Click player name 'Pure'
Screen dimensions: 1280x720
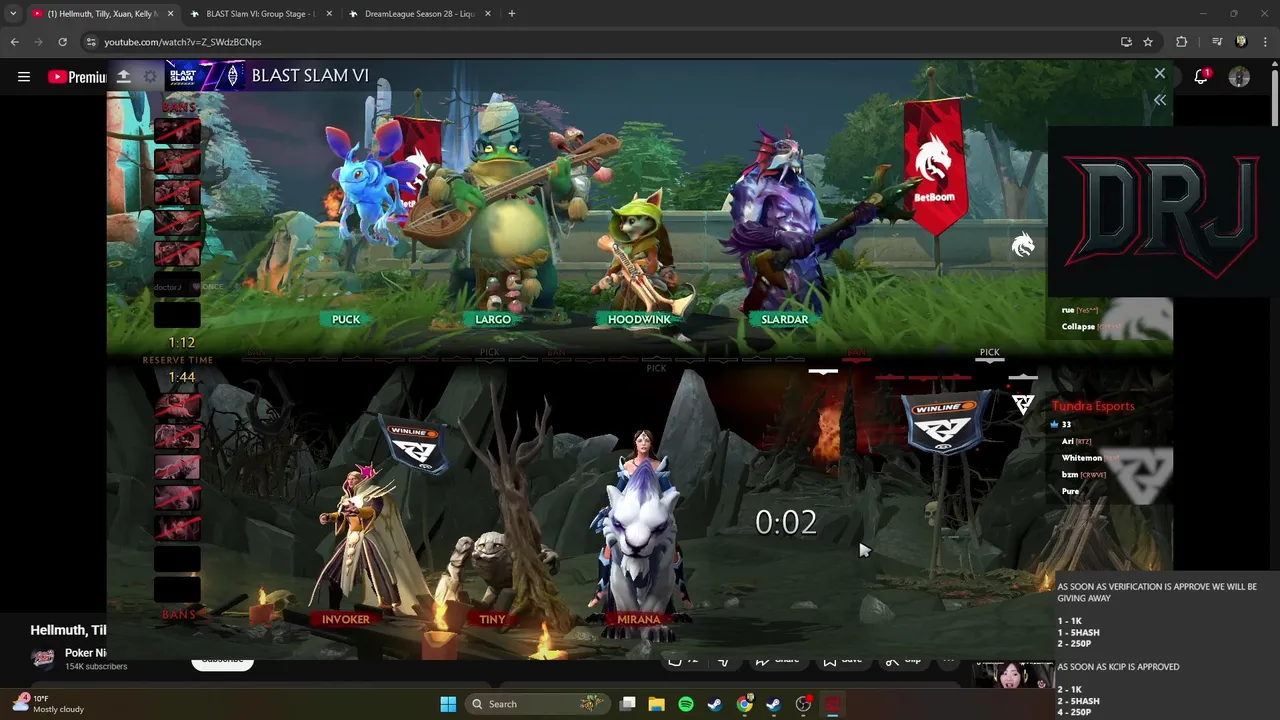point(1070,491)
